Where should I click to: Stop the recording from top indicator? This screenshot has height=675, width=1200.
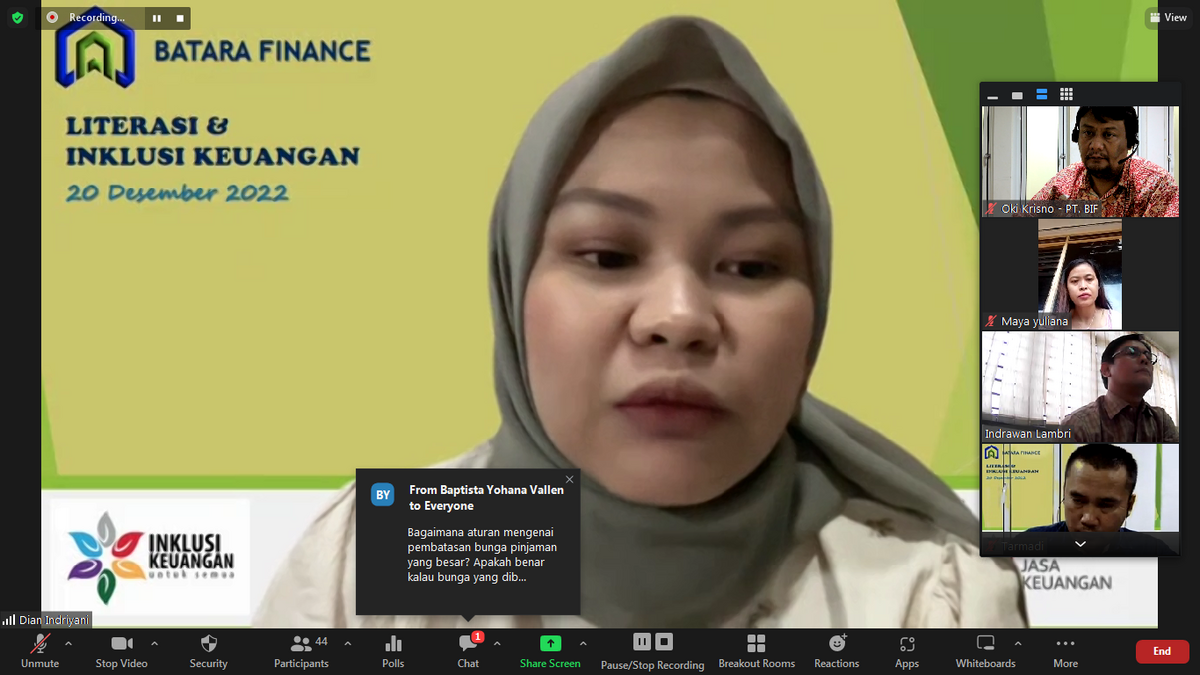(x=180, y=18)
